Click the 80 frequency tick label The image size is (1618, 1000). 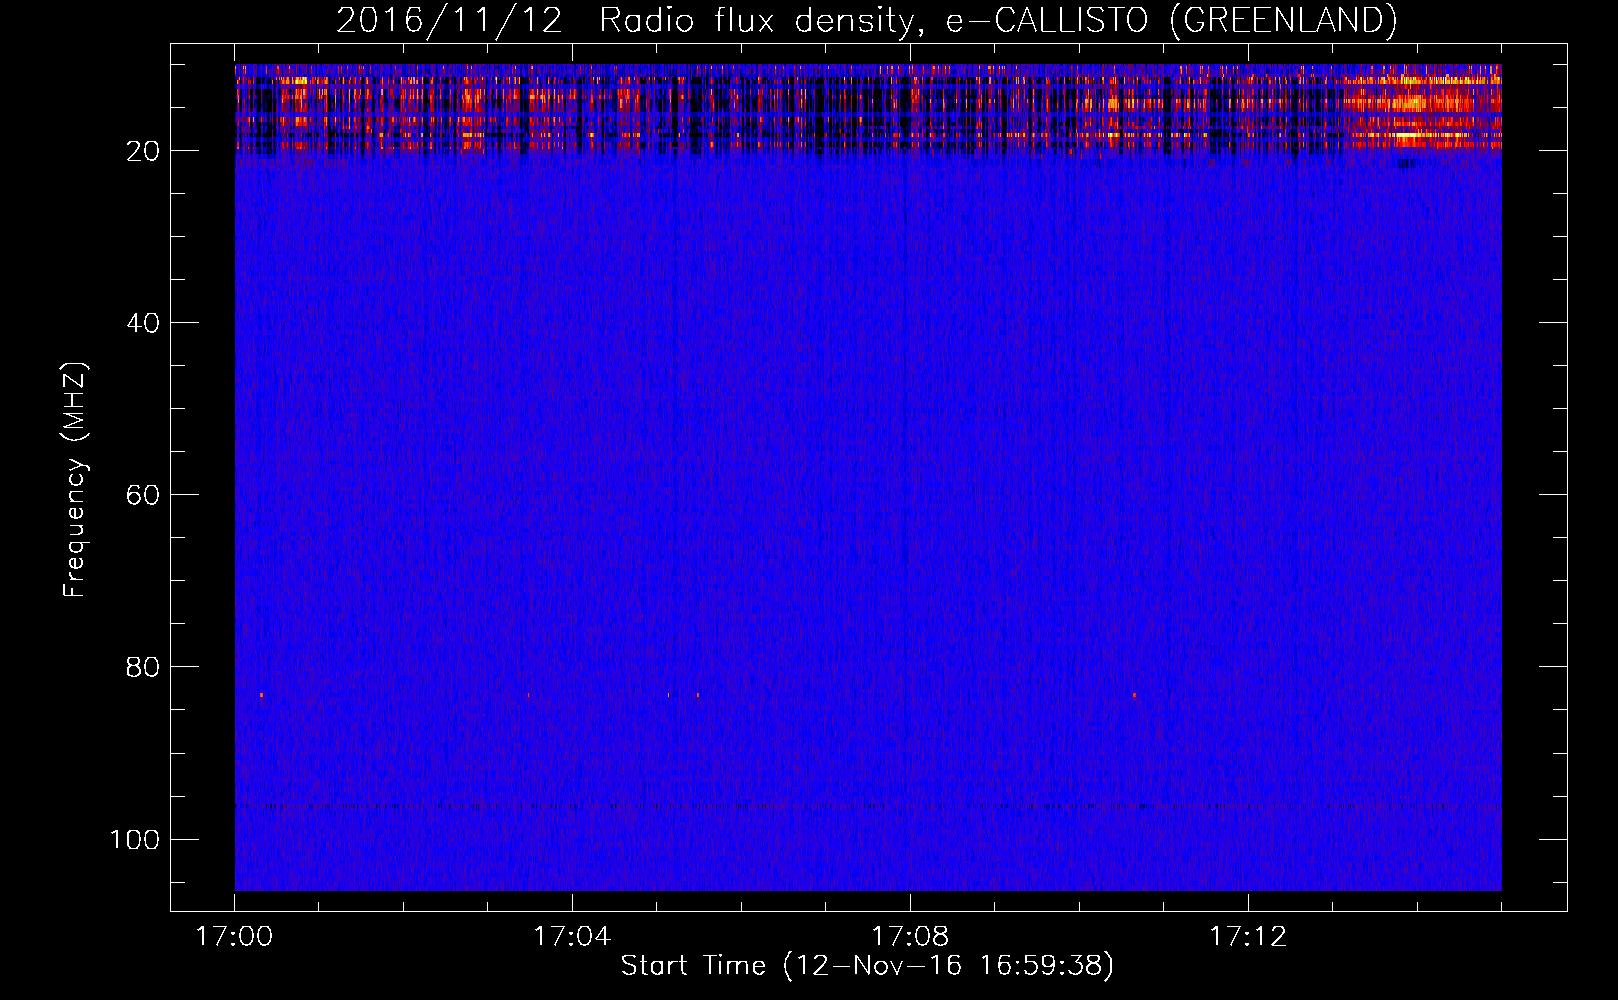[143, 667]
